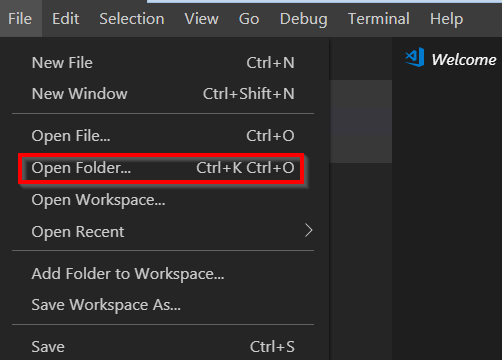Open the View menu
Image resolution: width=502 pixels, height=360 pixels.
point(201,19)
